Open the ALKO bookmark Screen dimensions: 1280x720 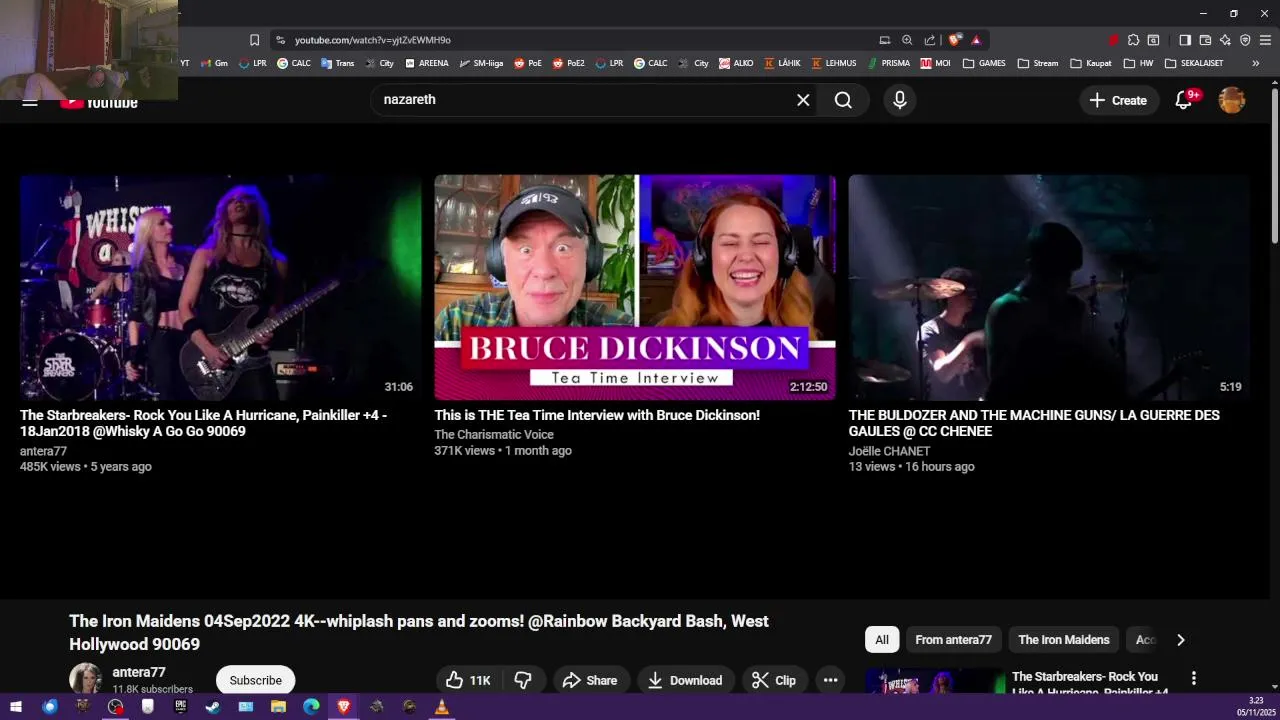(x=736, y=63)
